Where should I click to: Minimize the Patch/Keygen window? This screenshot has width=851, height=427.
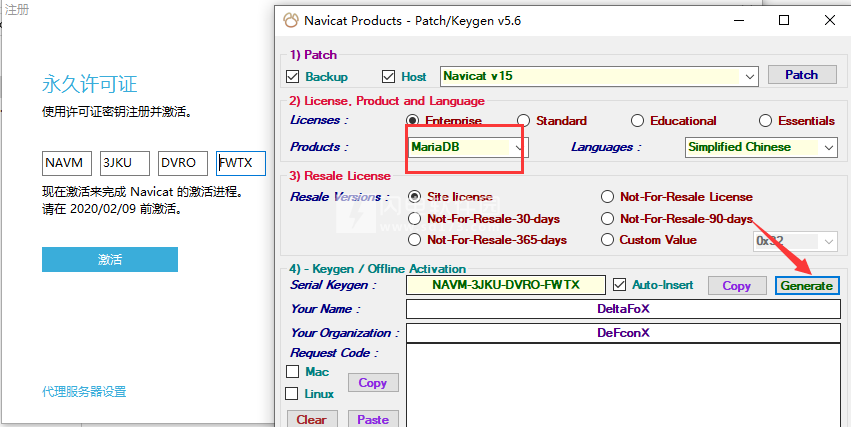tap(739, 21)
